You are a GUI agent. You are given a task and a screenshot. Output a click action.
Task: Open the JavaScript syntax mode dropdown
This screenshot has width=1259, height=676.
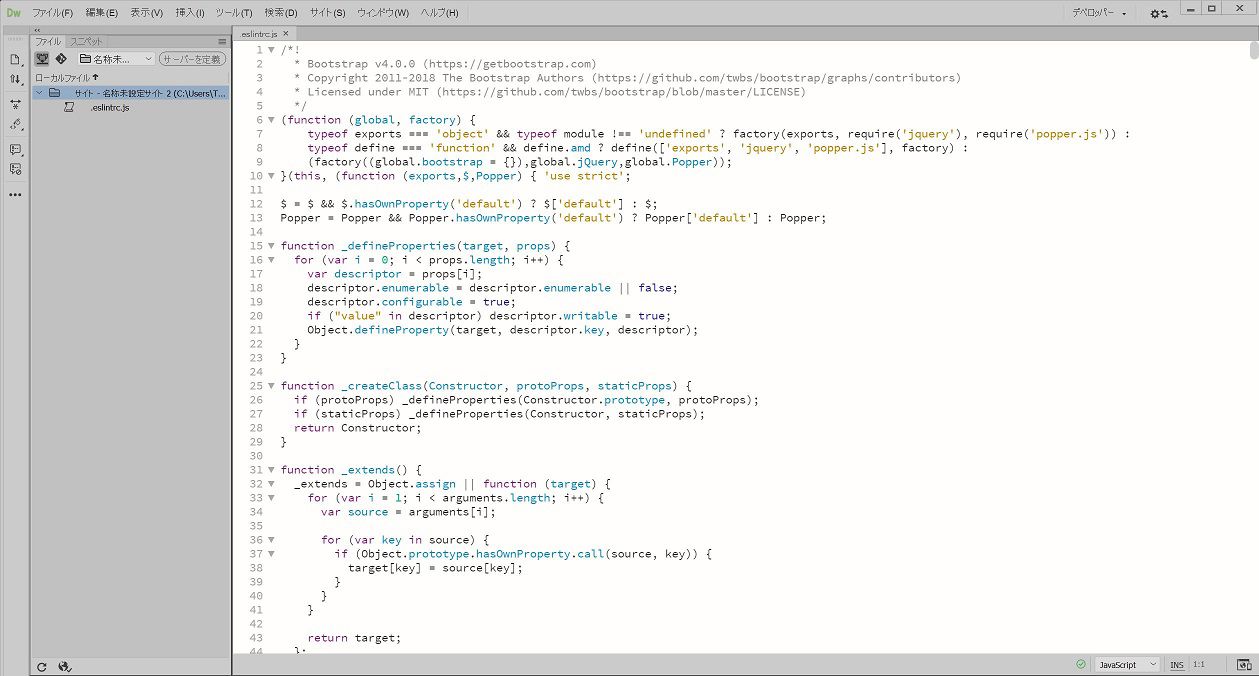(x=1125, y=664)
